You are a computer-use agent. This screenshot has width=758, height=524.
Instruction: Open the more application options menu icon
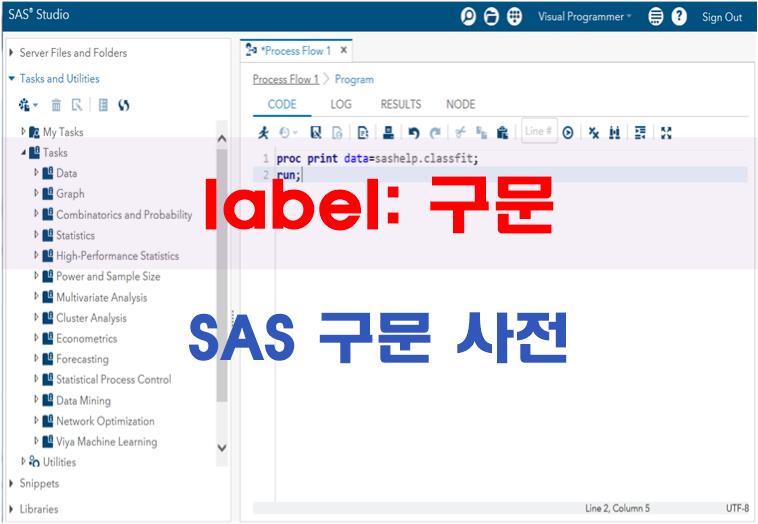point(656,17)
